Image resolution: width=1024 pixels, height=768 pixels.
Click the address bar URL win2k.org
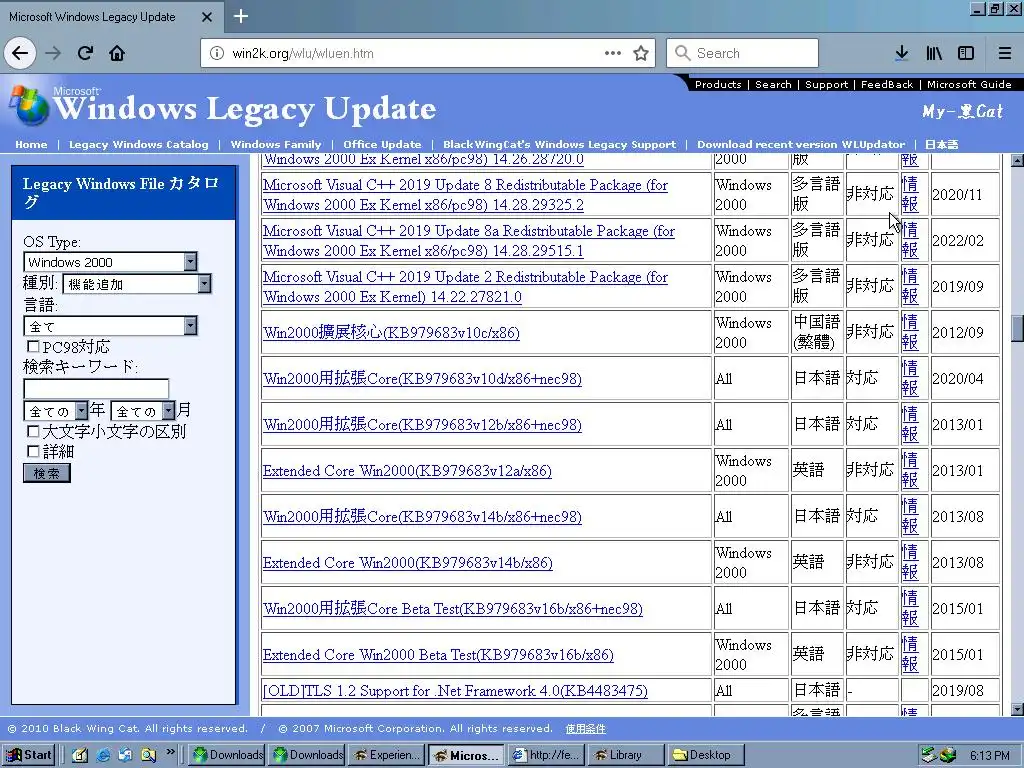tap(303, 54)
